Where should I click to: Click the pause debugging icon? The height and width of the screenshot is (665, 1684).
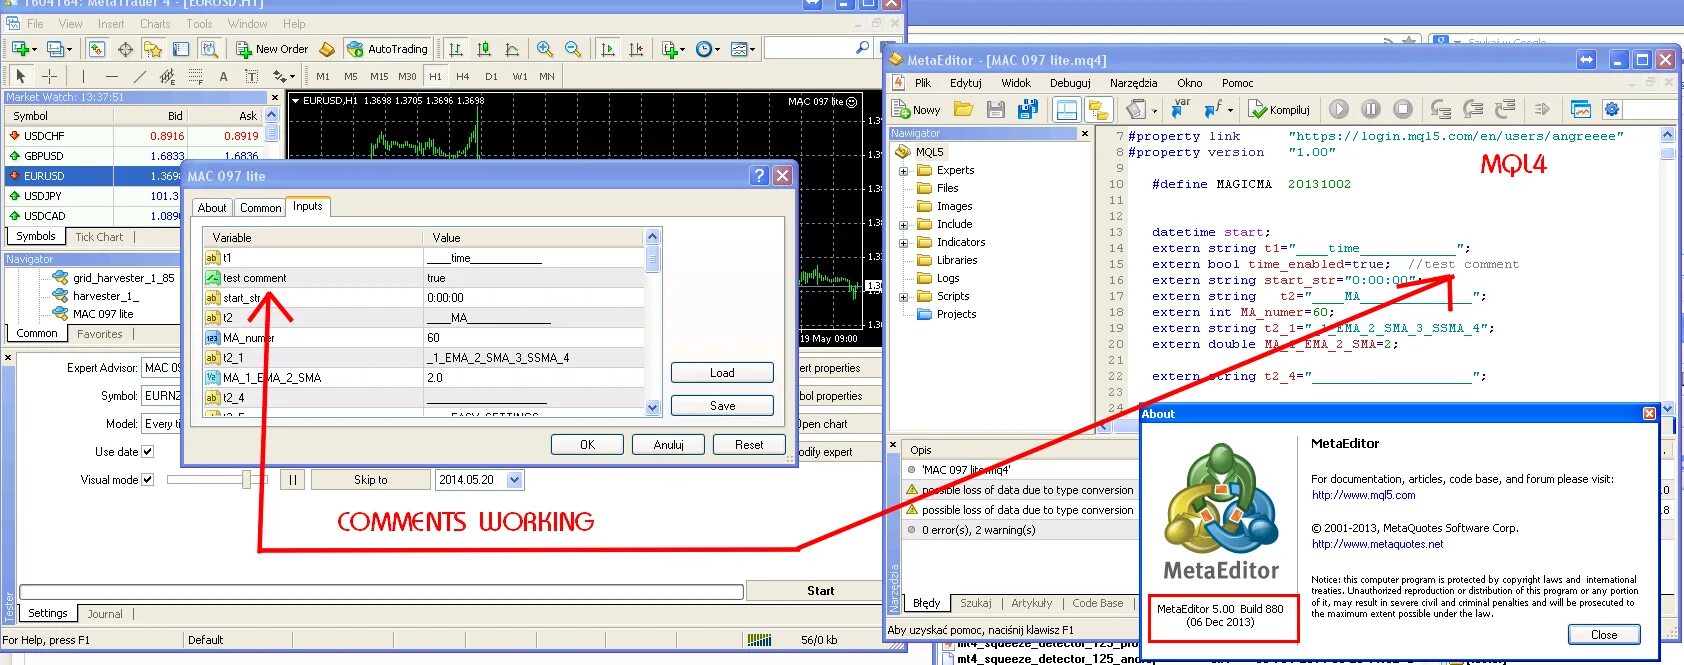[x=1370, y=109]
